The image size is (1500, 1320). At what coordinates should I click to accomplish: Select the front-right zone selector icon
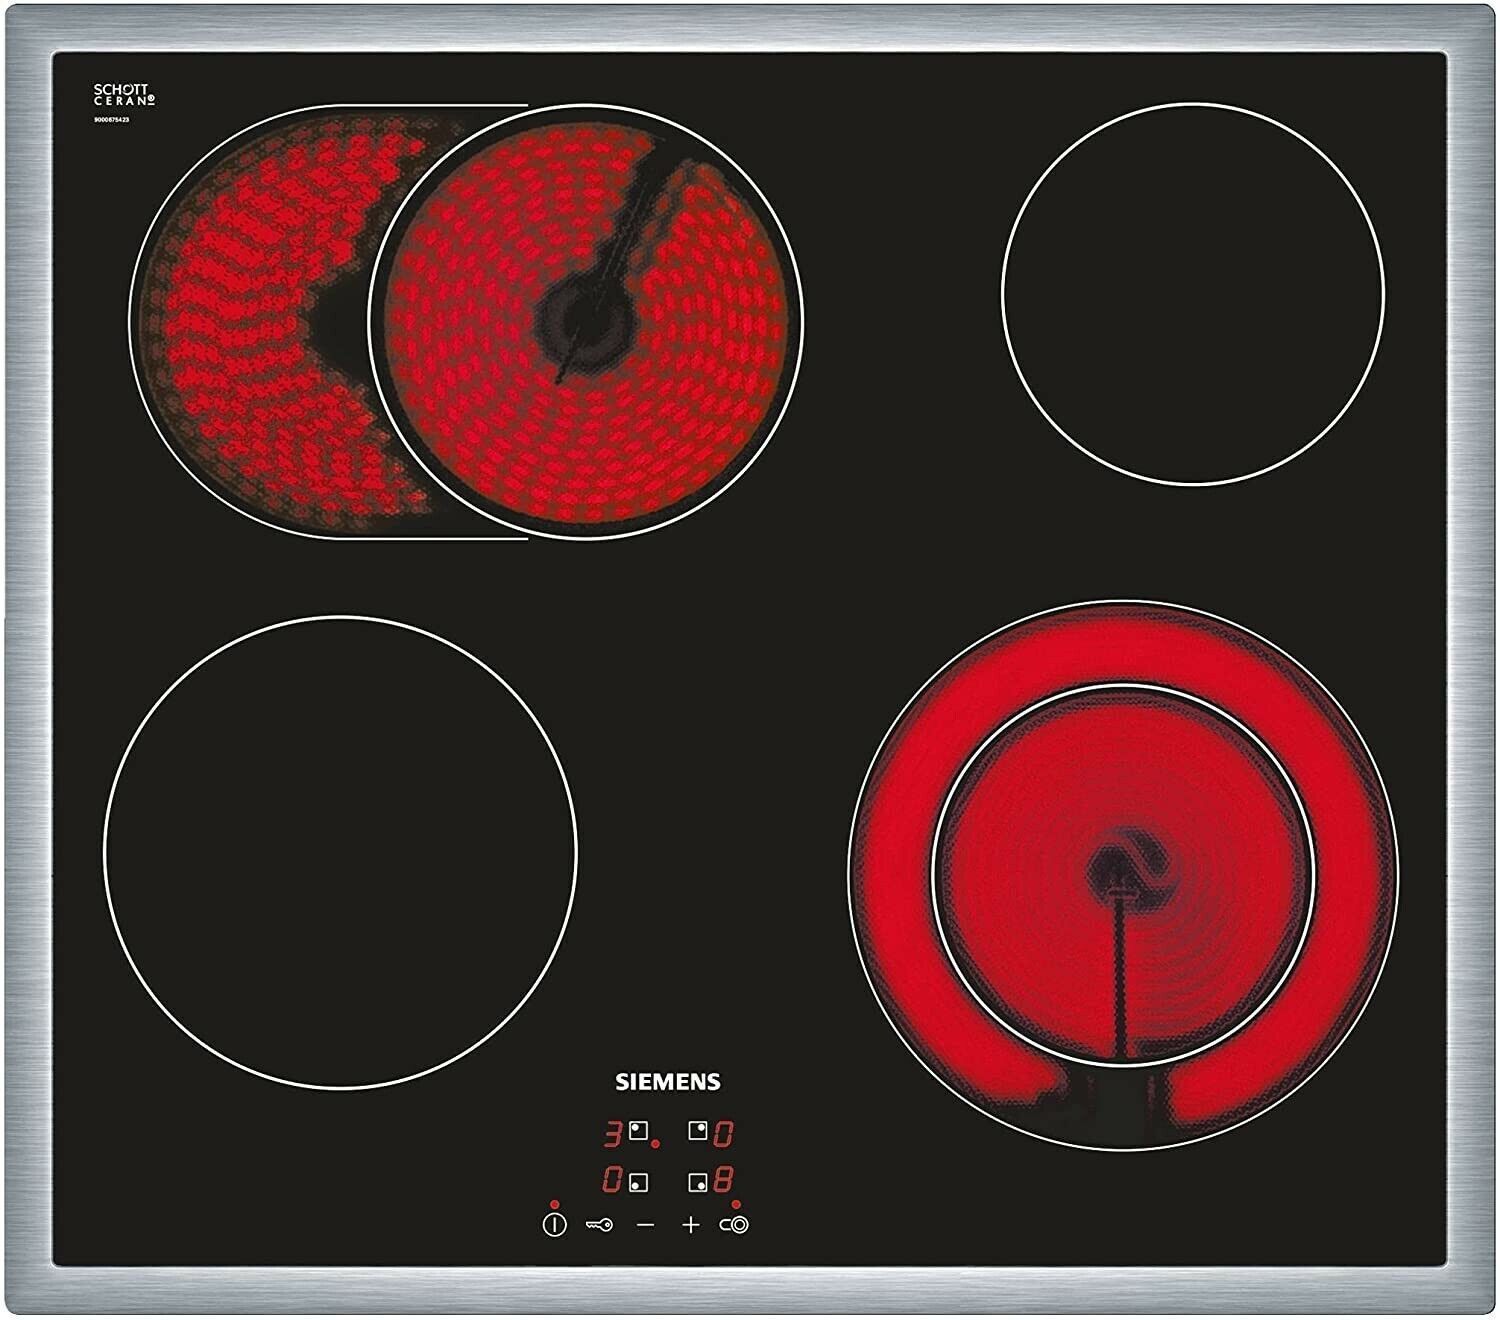698,1182
